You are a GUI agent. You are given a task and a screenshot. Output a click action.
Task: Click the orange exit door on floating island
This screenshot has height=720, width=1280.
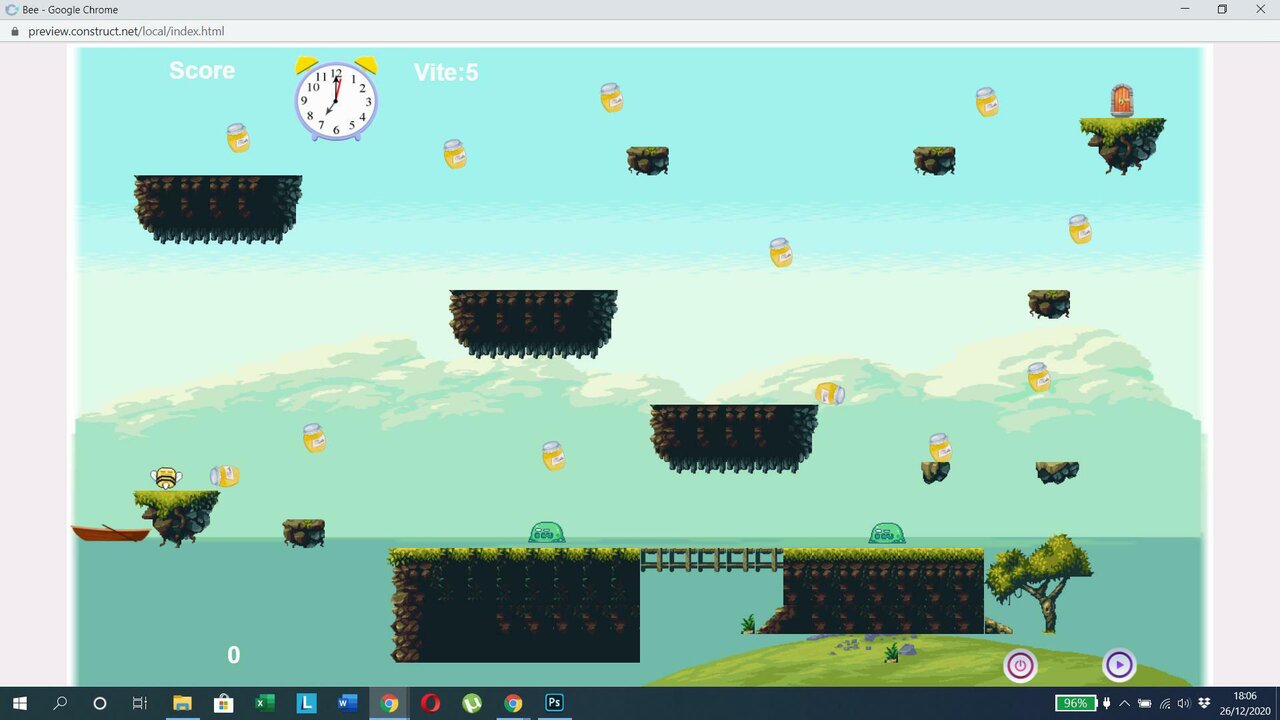[1122, 101]
